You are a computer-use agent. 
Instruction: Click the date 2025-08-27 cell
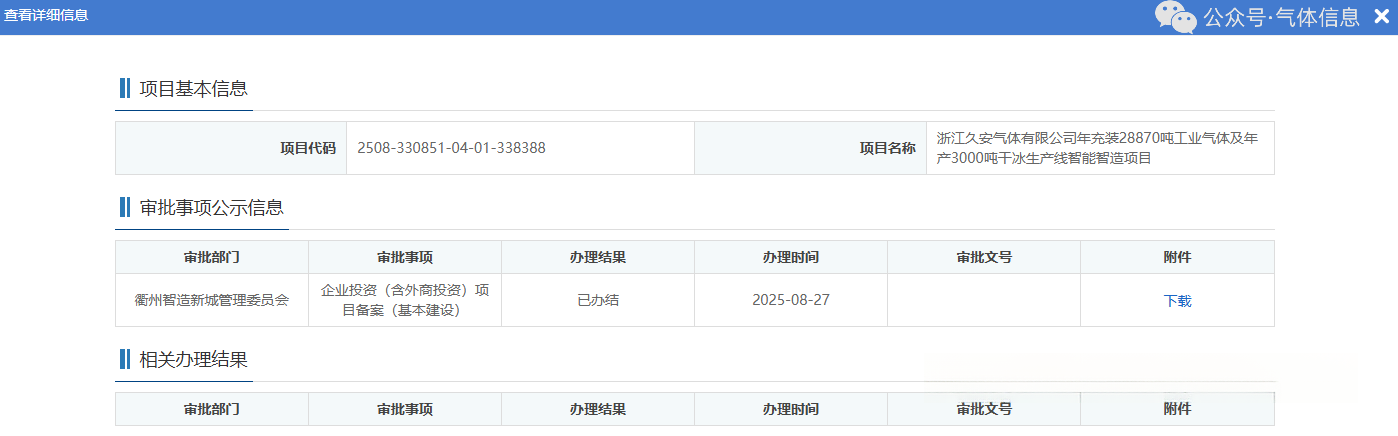tap(791, 300)
